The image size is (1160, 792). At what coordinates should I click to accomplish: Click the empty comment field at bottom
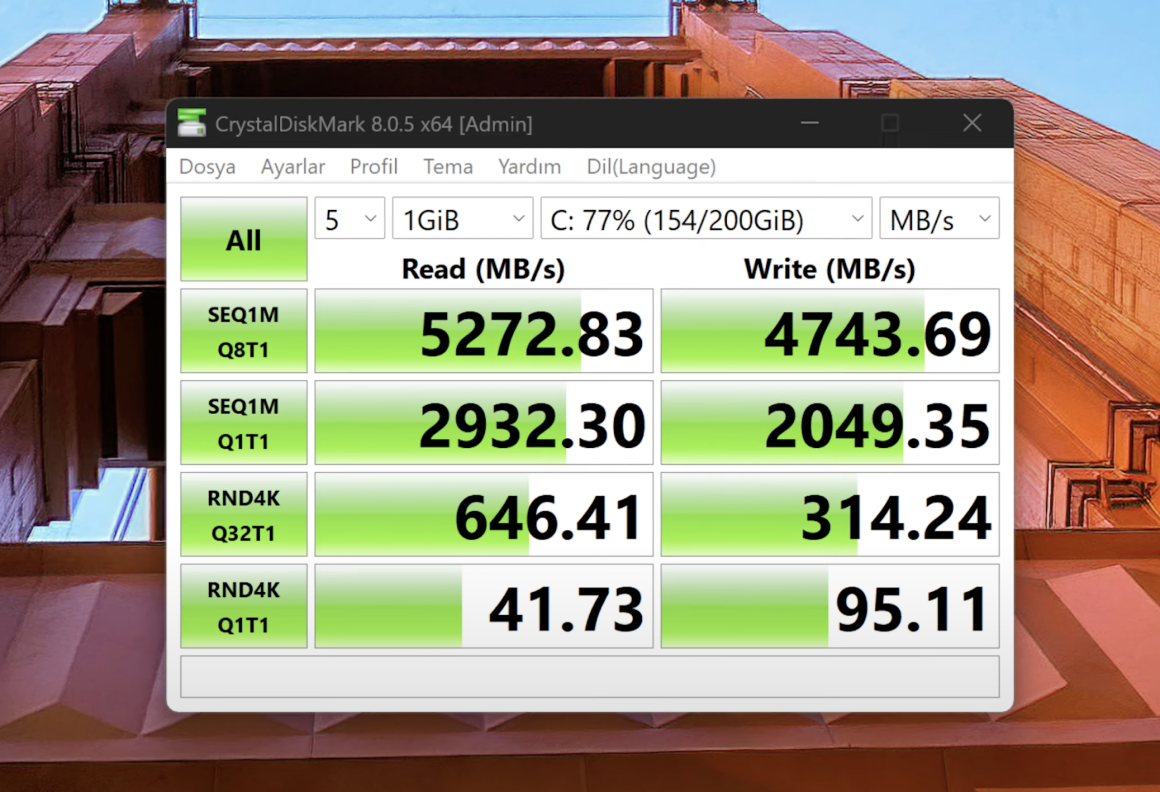click(x=590, y=676)
